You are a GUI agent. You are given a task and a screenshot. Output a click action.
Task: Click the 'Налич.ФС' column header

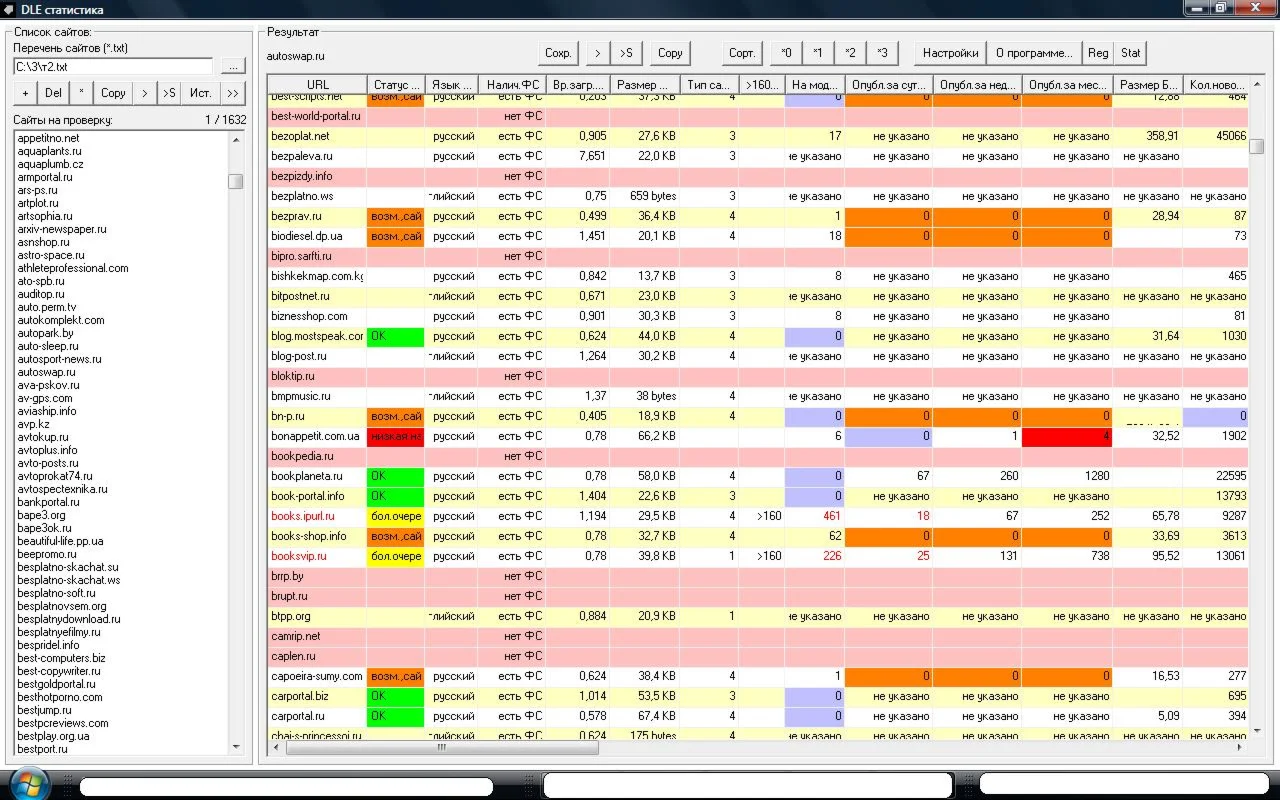pos(512,85)
